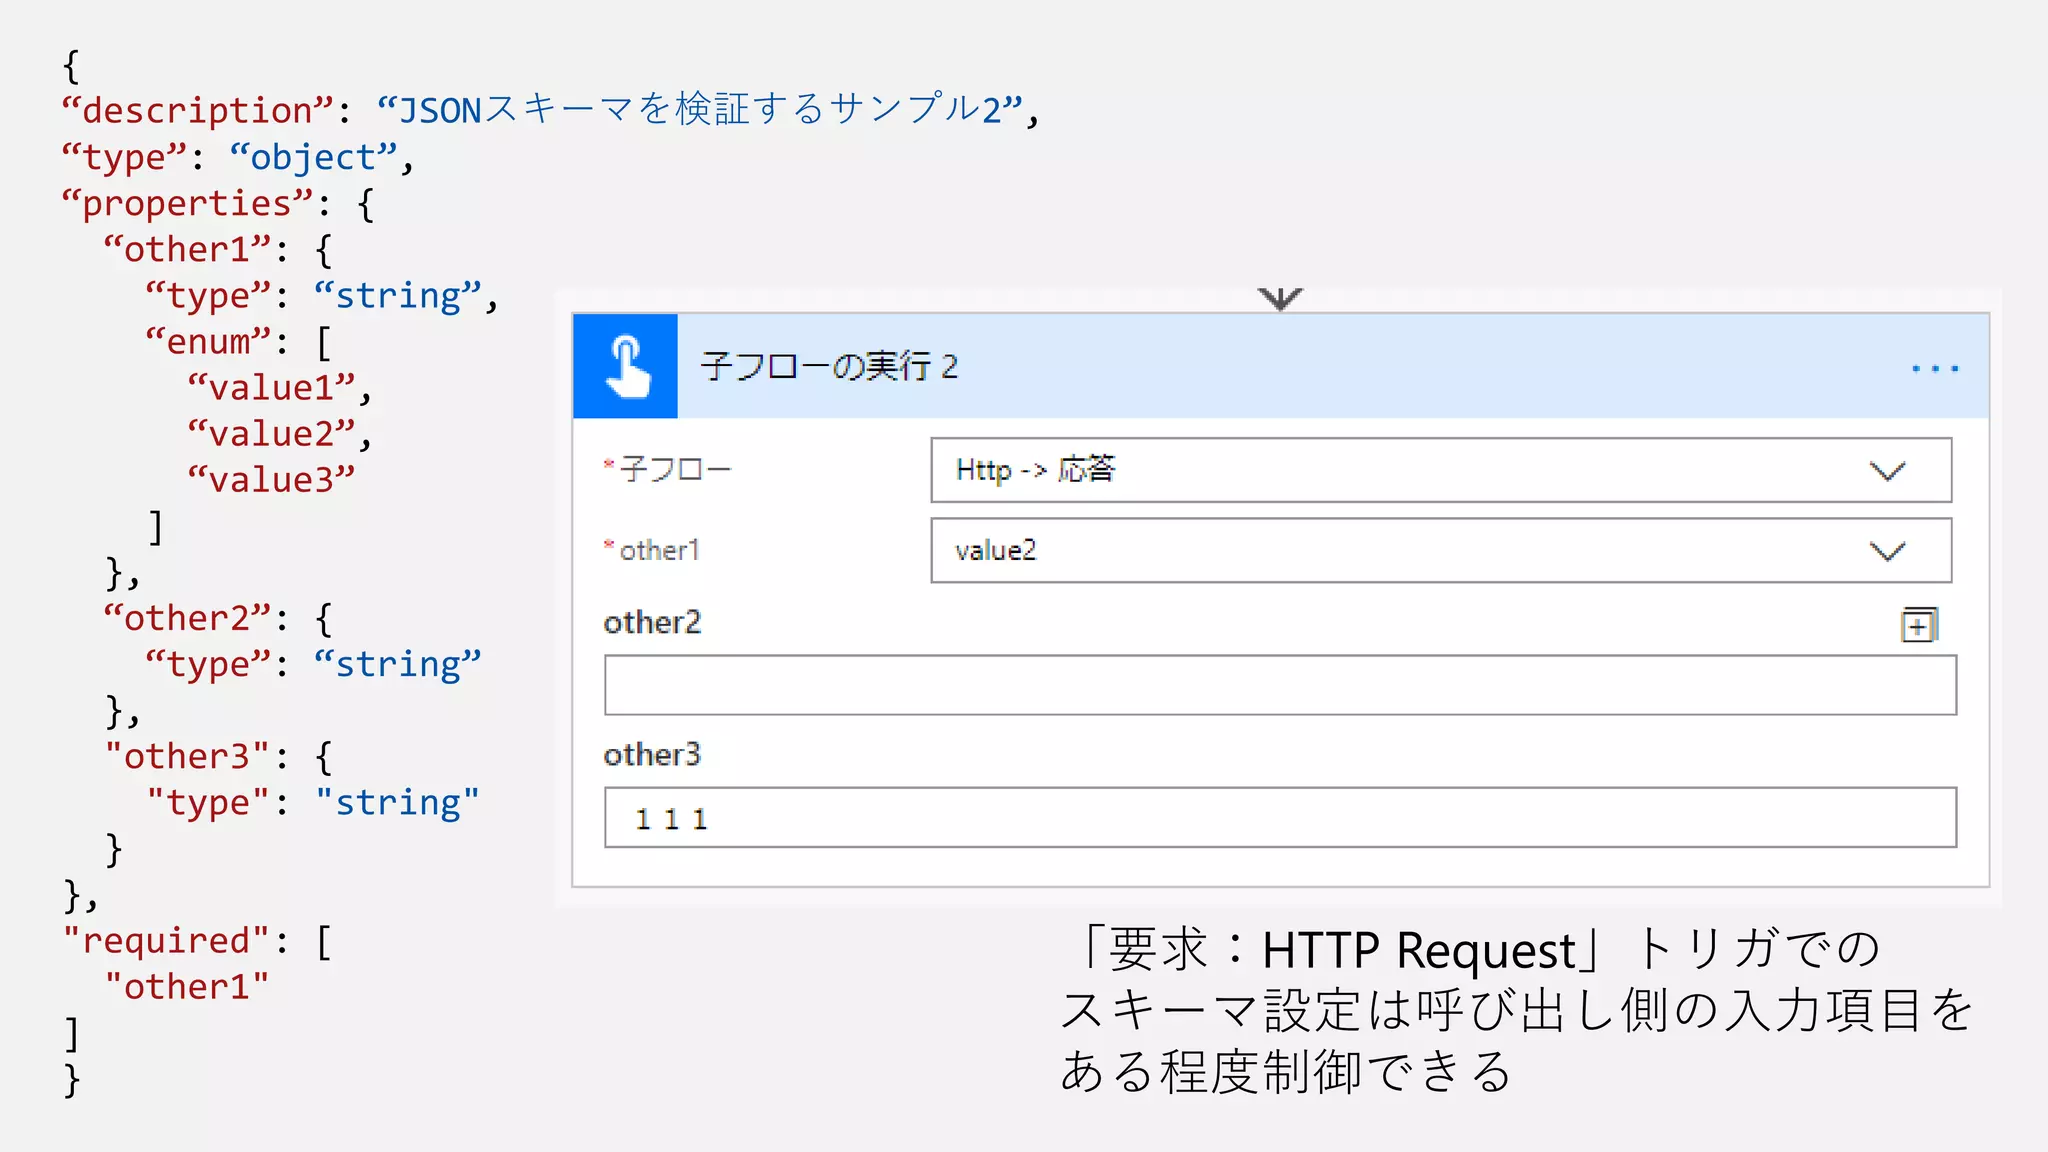
Task: Expand the other1 value2 dropdown chevron
Action: [x=1887, y=551]
